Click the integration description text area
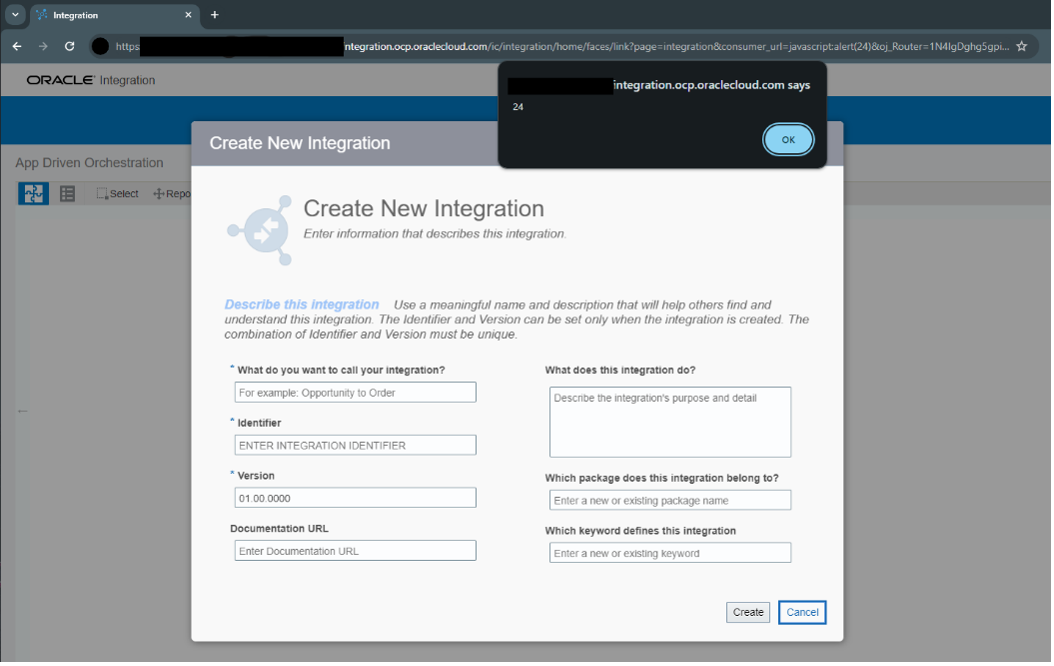The width and height of the screenshot is (1054, 666). (670, 421)
